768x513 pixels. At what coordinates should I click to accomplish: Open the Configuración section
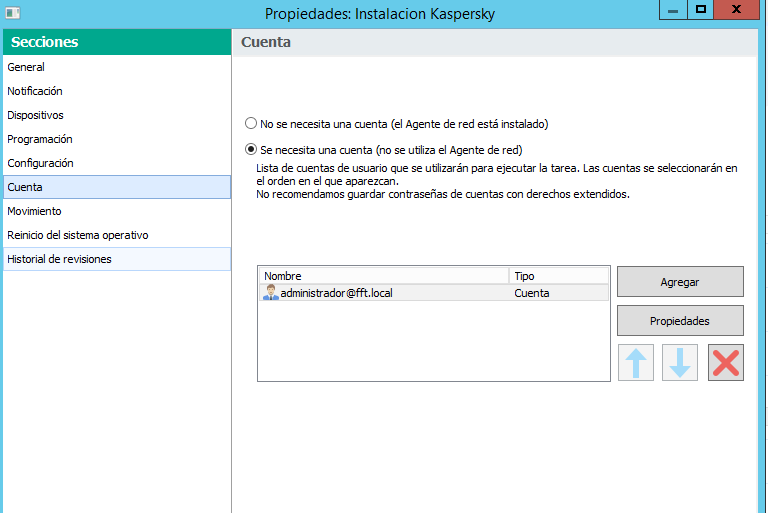point(40,163)
